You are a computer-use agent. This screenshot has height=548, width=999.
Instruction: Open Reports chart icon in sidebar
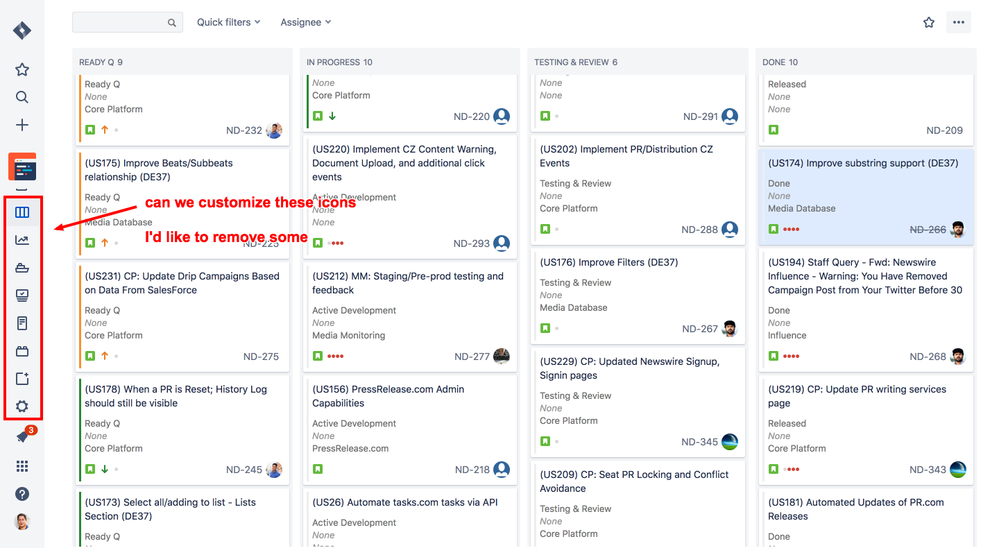click(x=22, y=240)
